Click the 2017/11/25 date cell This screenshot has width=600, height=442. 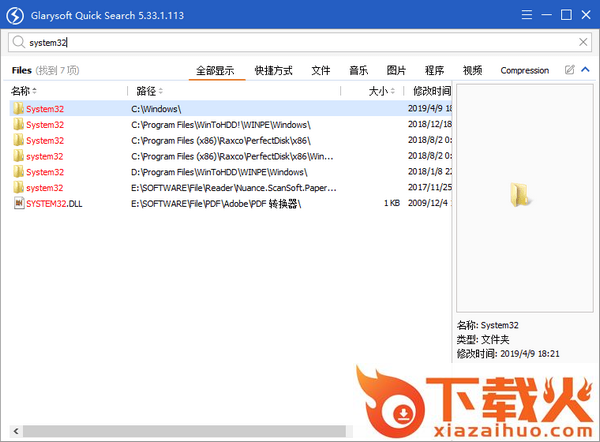pos(430,188)
